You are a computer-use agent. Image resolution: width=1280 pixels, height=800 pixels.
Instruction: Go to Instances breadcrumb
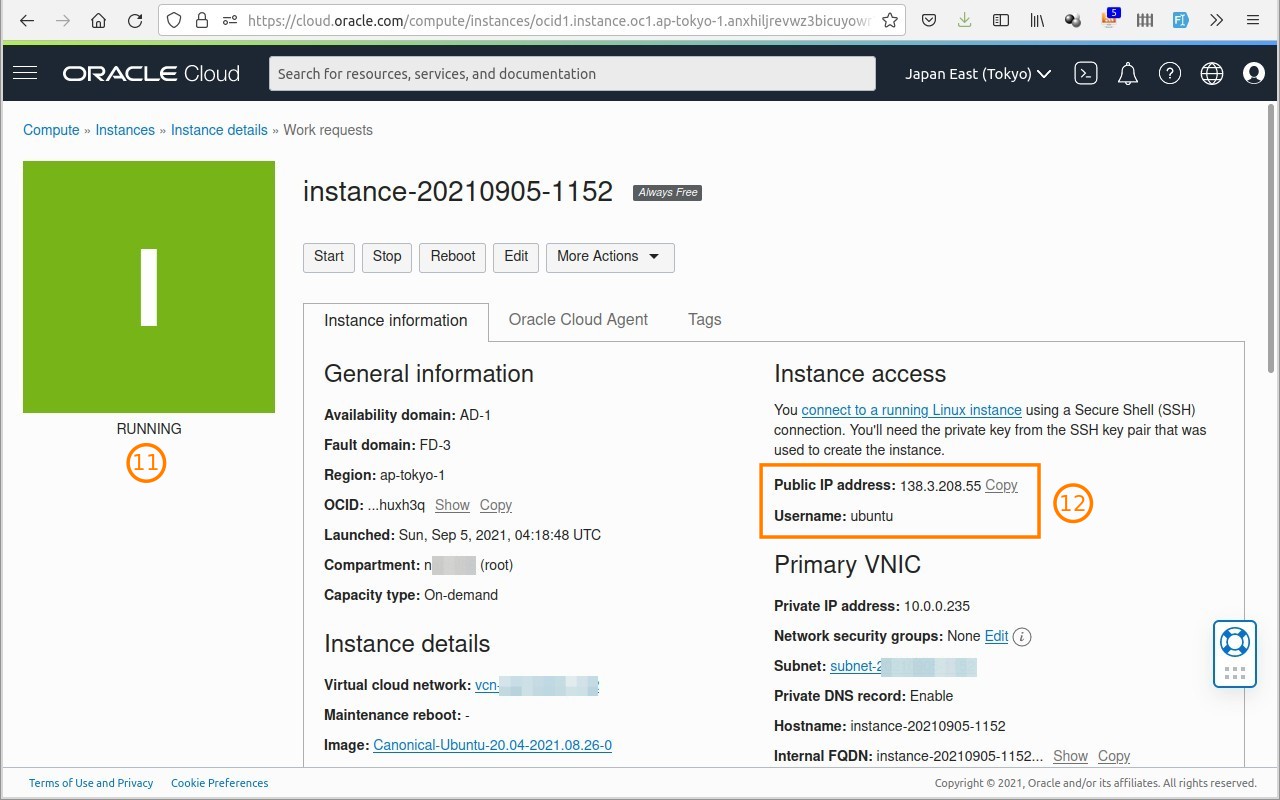[x=125, y=130]
